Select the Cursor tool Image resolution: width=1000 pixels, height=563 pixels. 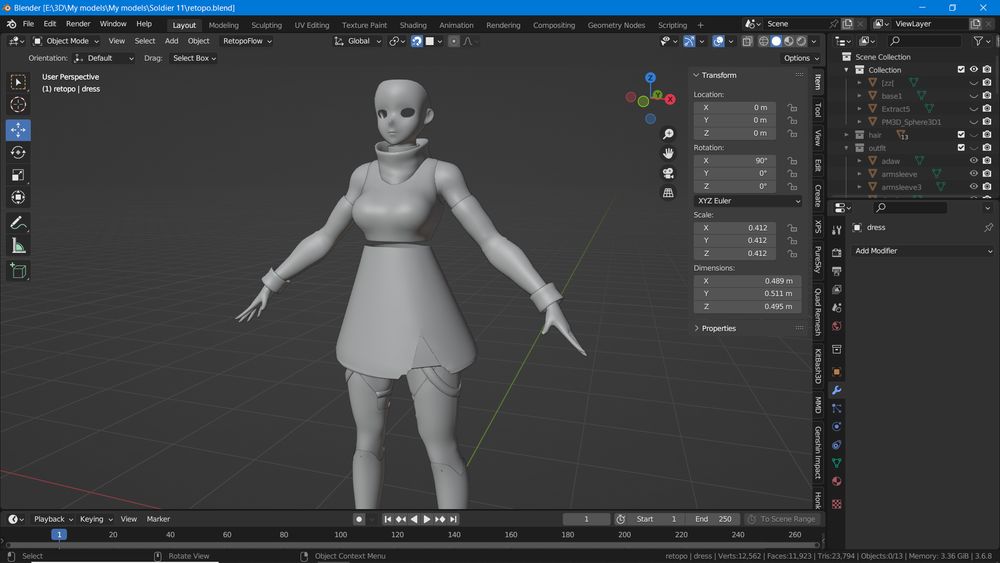[x=18, y=105]
